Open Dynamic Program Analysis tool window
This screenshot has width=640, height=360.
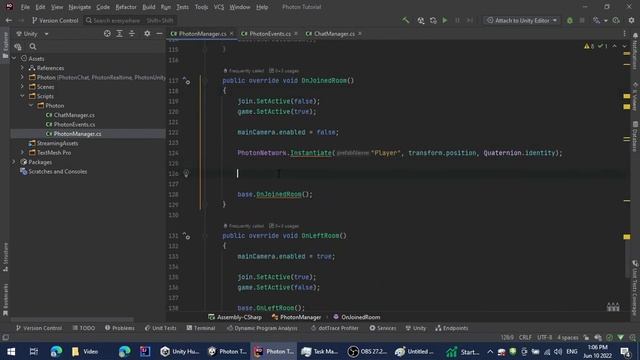point(262,328)
